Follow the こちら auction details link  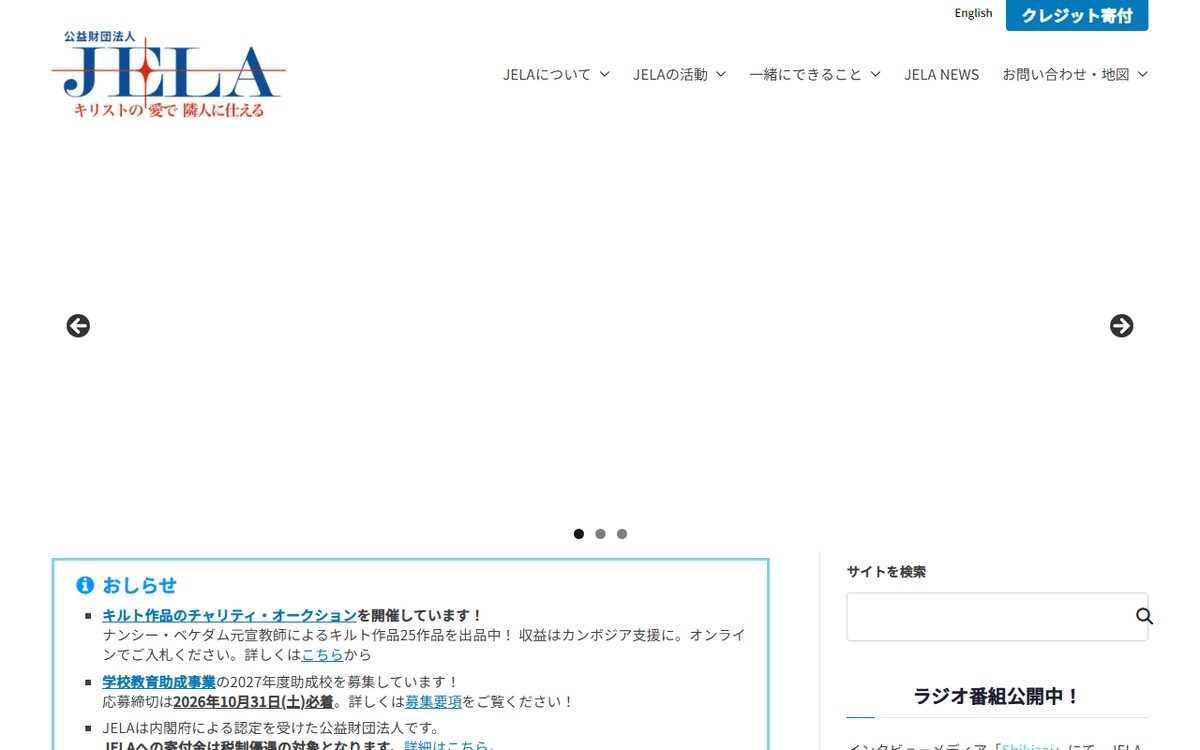(x=322, y=655)
